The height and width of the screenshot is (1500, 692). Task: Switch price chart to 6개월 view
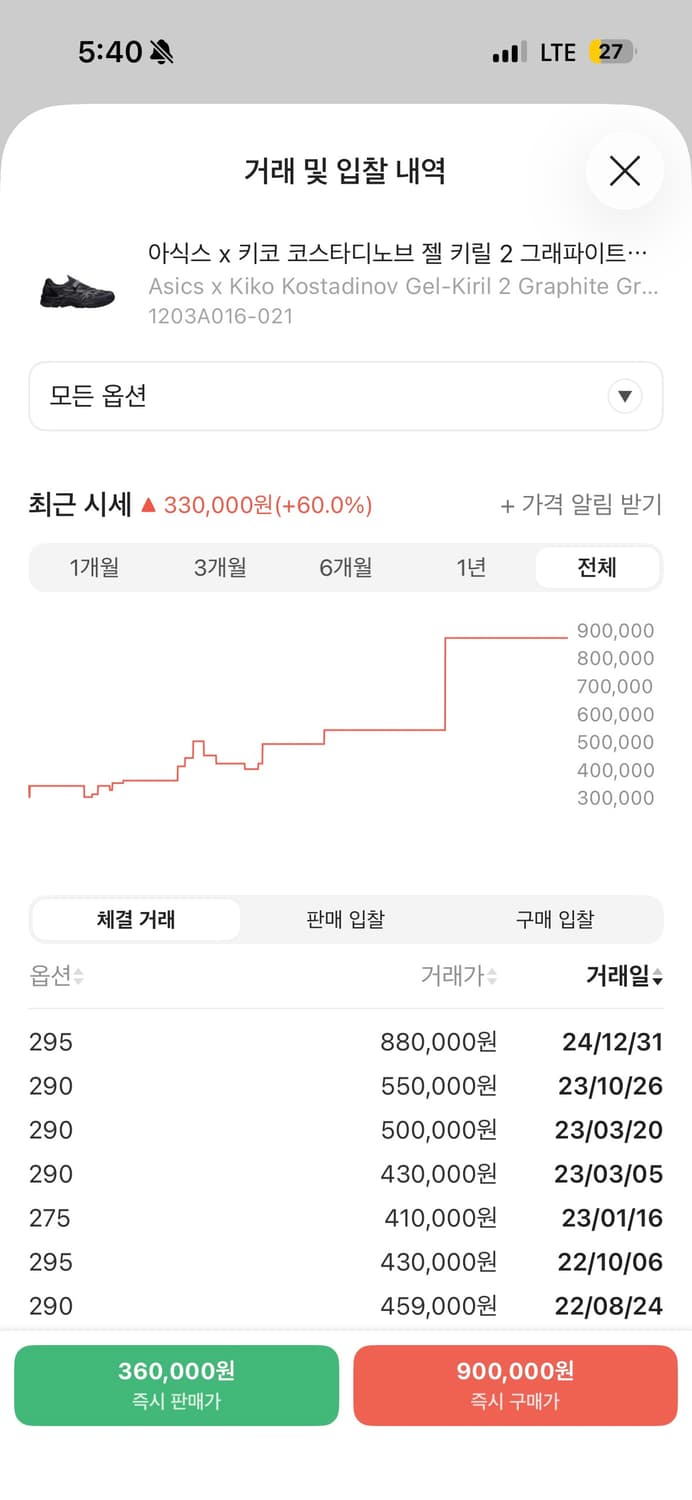coord(345,566)
